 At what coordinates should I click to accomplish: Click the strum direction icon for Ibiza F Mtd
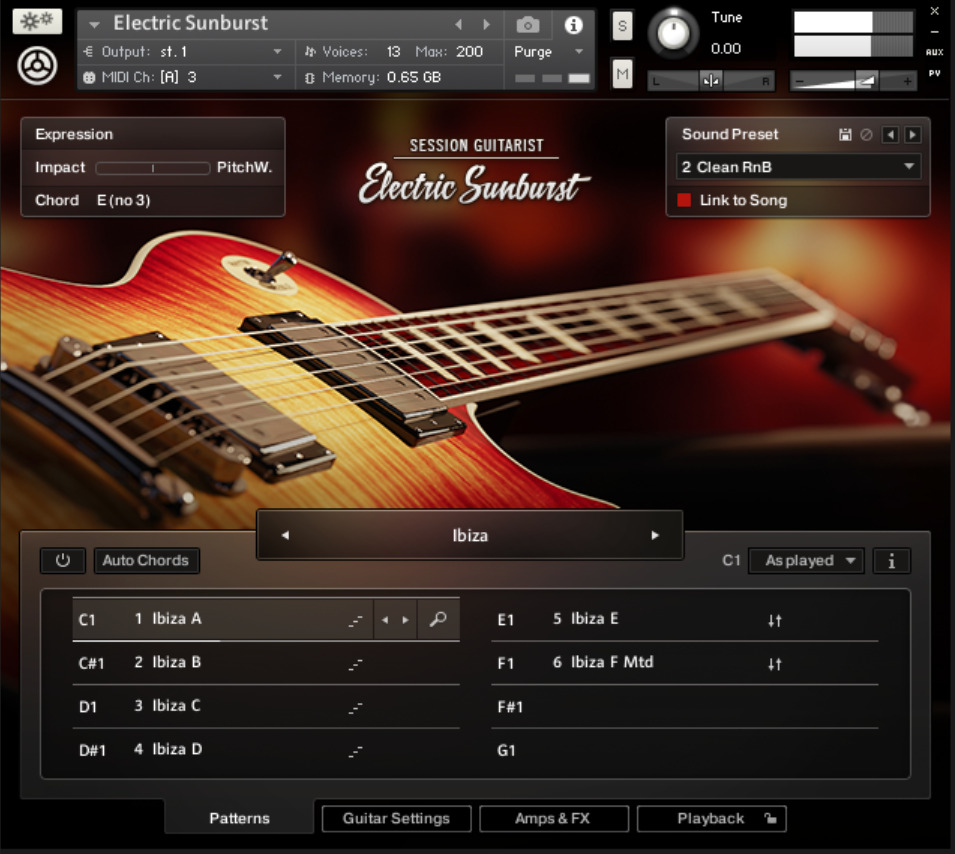774,664
